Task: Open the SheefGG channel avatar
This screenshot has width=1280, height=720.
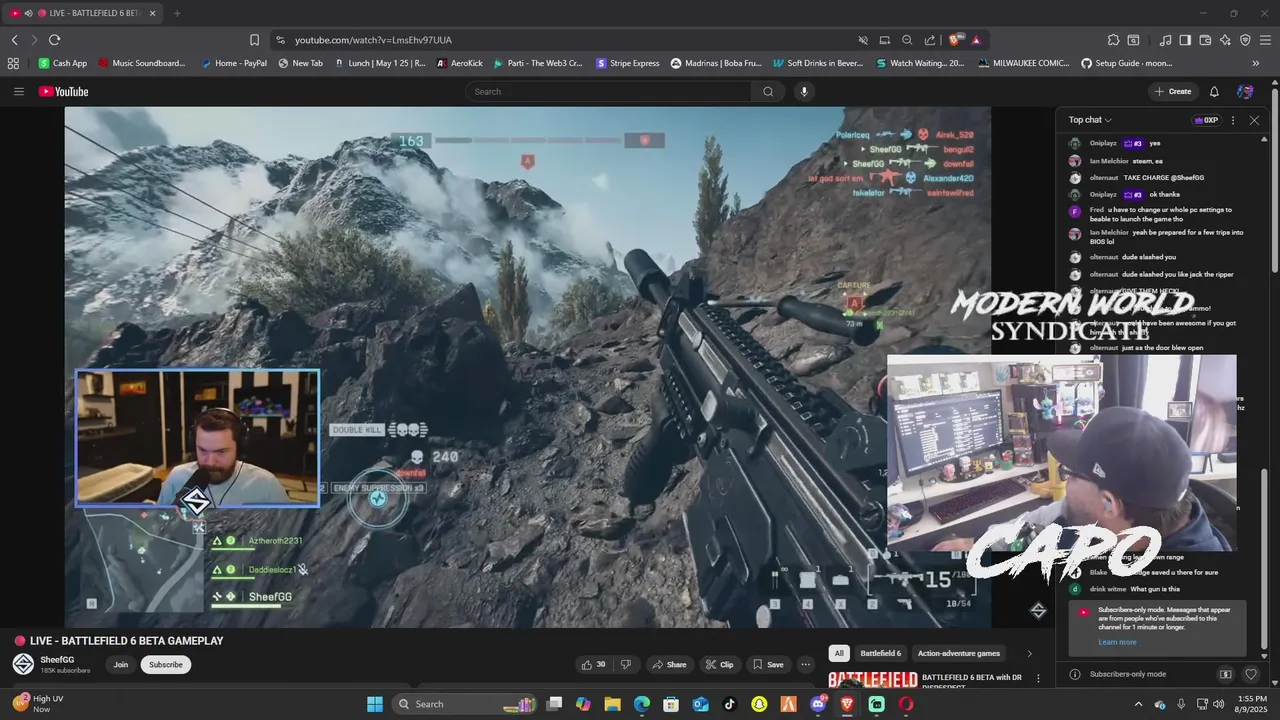Action: tap(23, 664)
